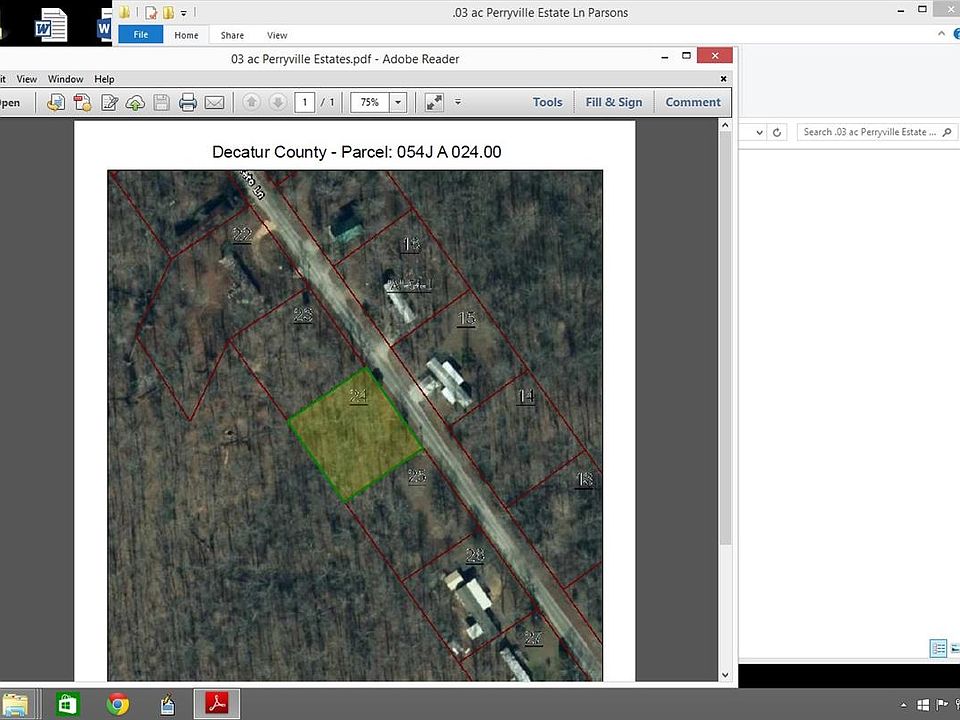Upload the file using the cloud icon
Screen dimensions: 960x720
pos(135,102)
